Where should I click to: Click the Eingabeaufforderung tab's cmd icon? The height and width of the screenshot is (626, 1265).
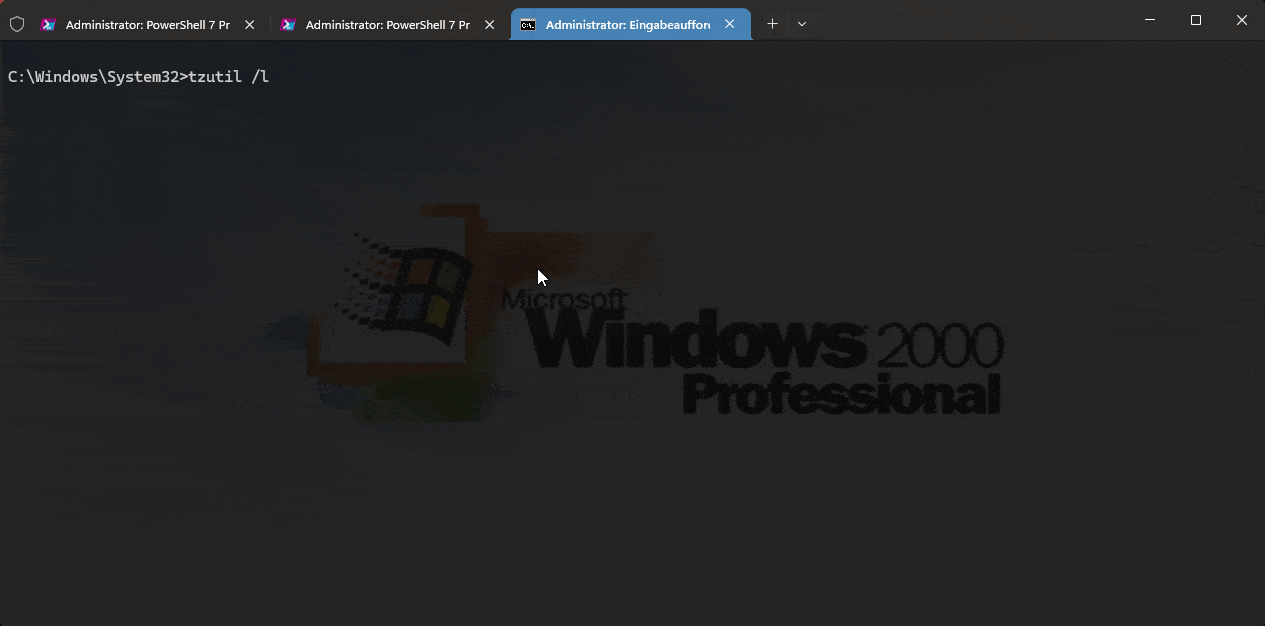[x=528, y=25]
